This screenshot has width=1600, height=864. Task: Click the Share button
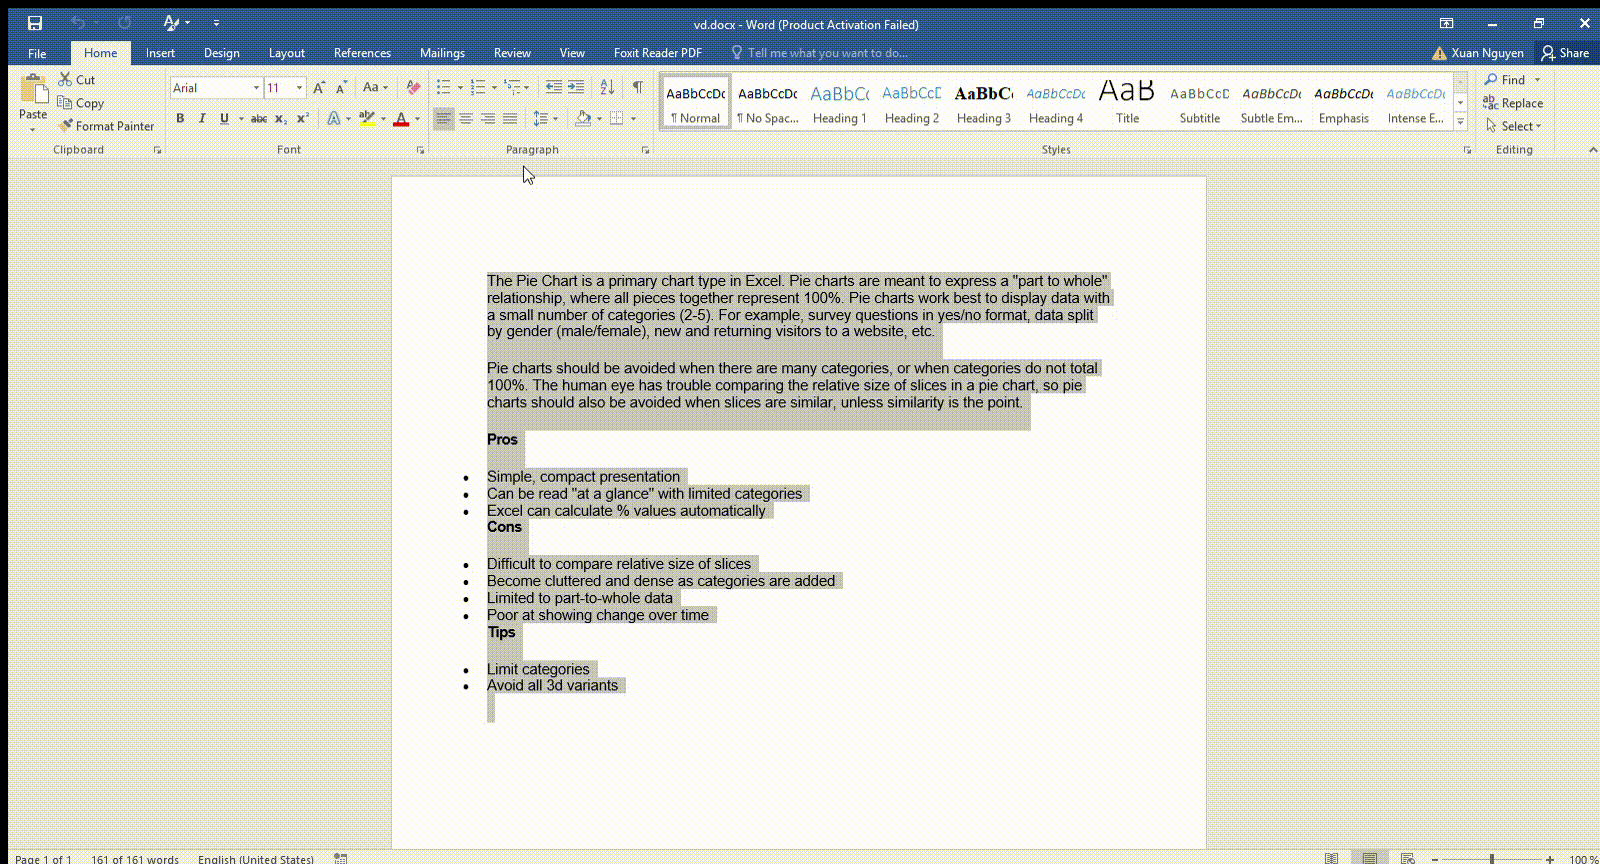[1565, 53]
